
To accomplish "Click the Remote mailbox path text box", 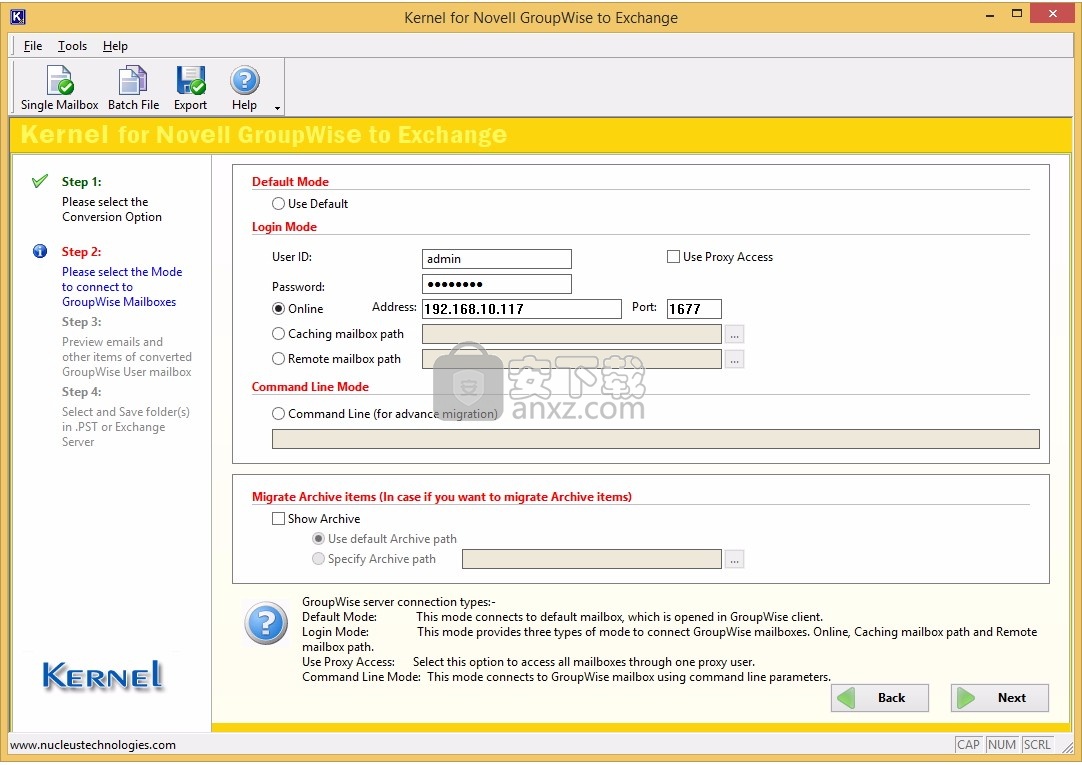I will tap(571, 359).
